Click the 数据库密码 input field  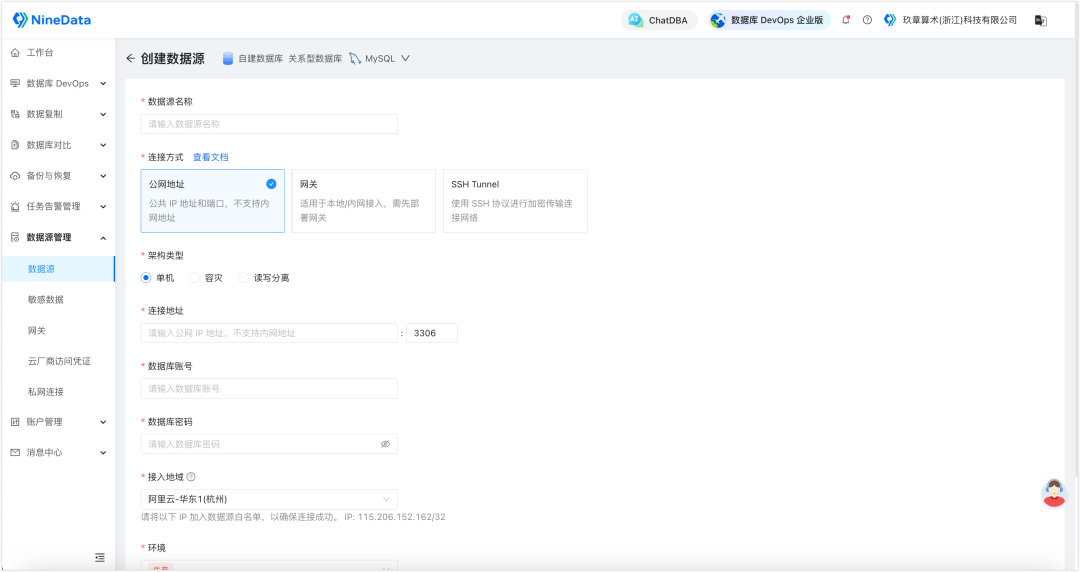coord(269,444)
